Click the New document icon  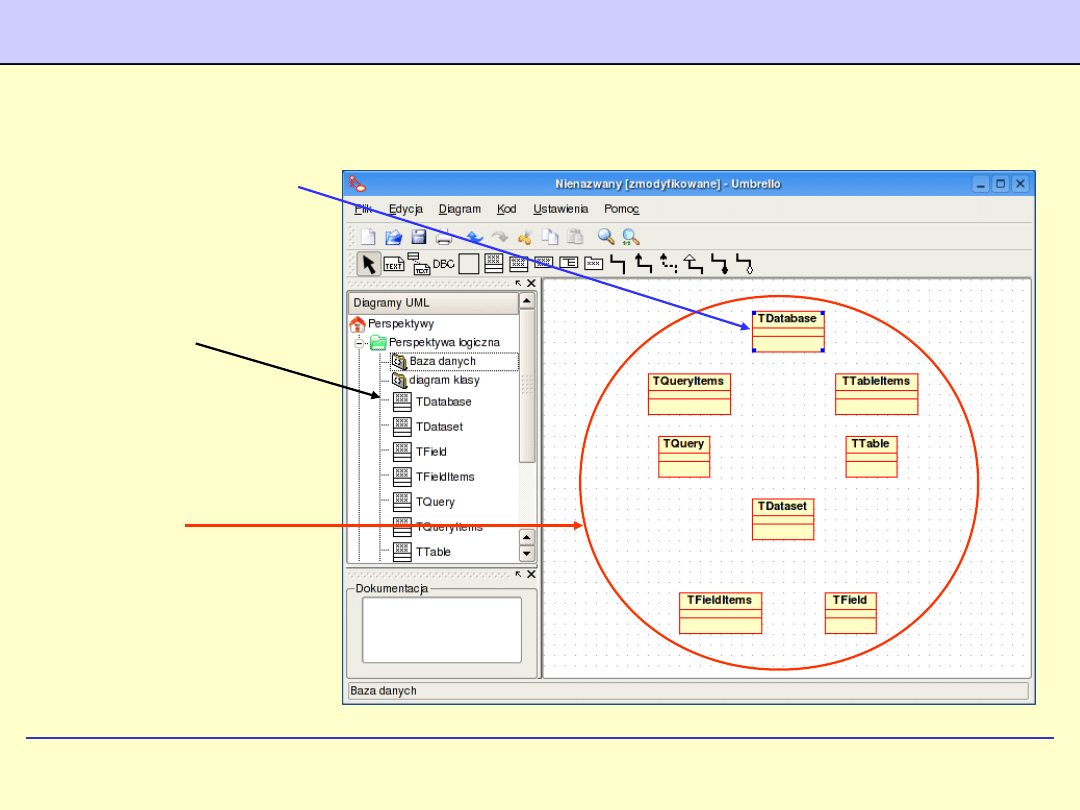[x=369, y=237]
